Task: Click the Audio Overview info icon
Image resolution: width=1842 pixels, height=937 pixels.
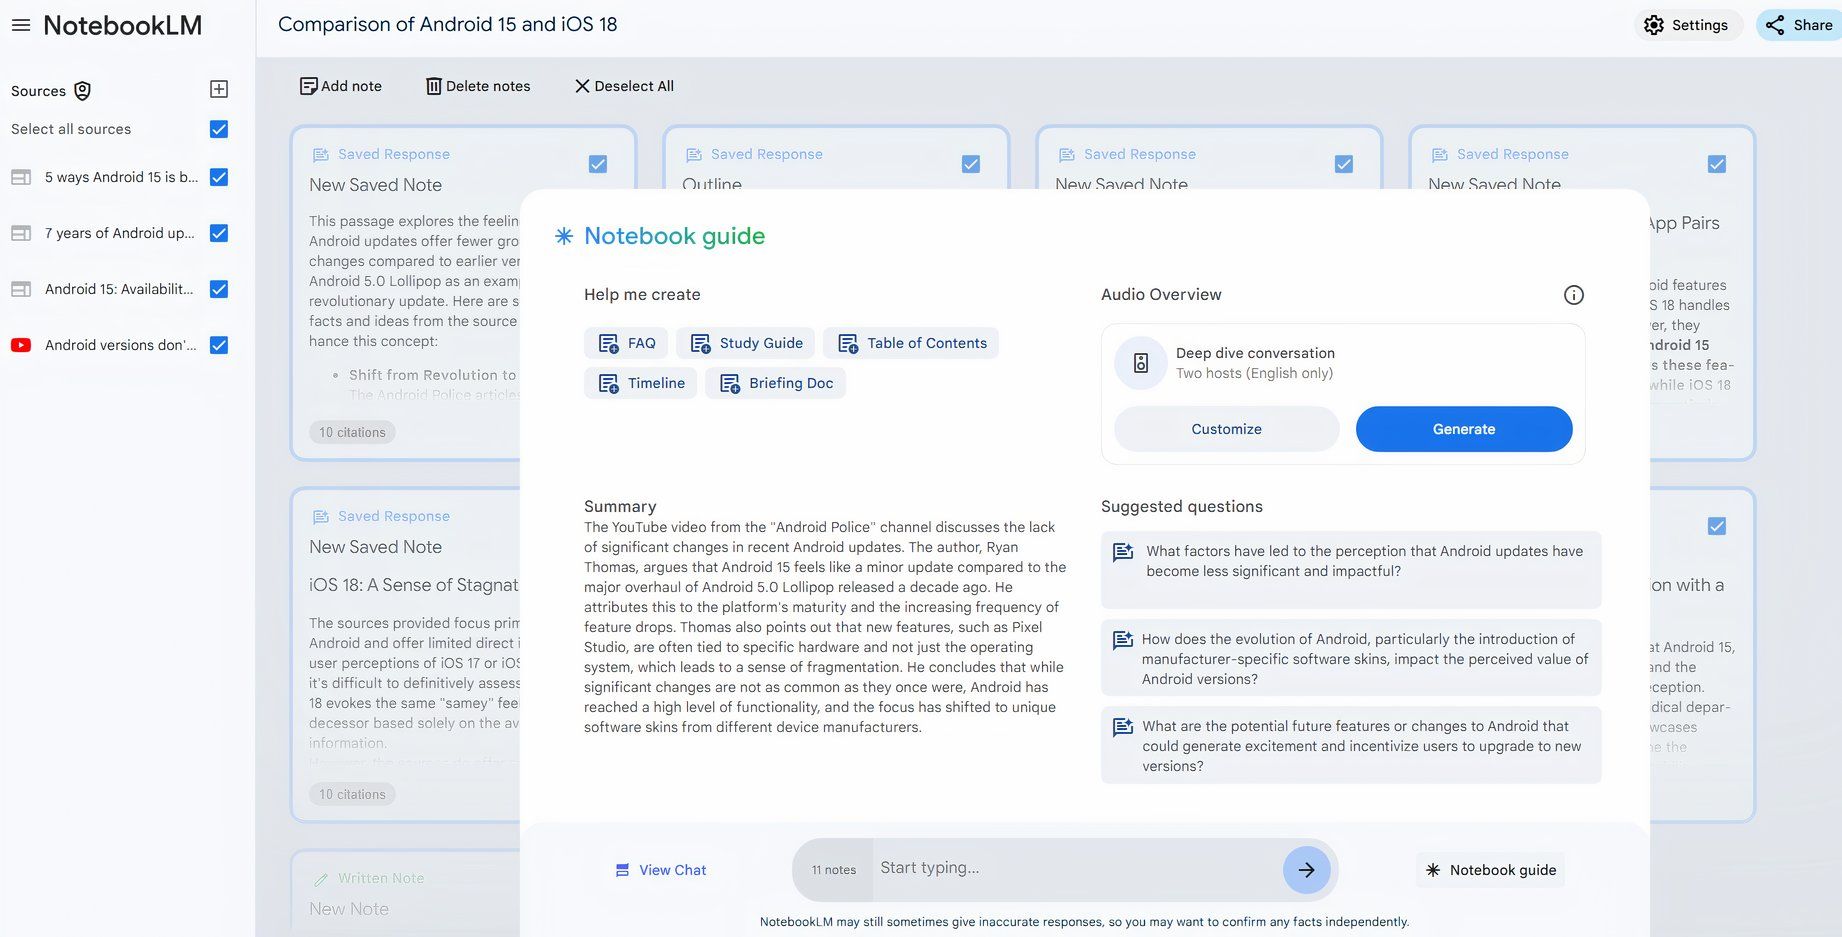Action: pyautogui.click(x=1573, y=295)
